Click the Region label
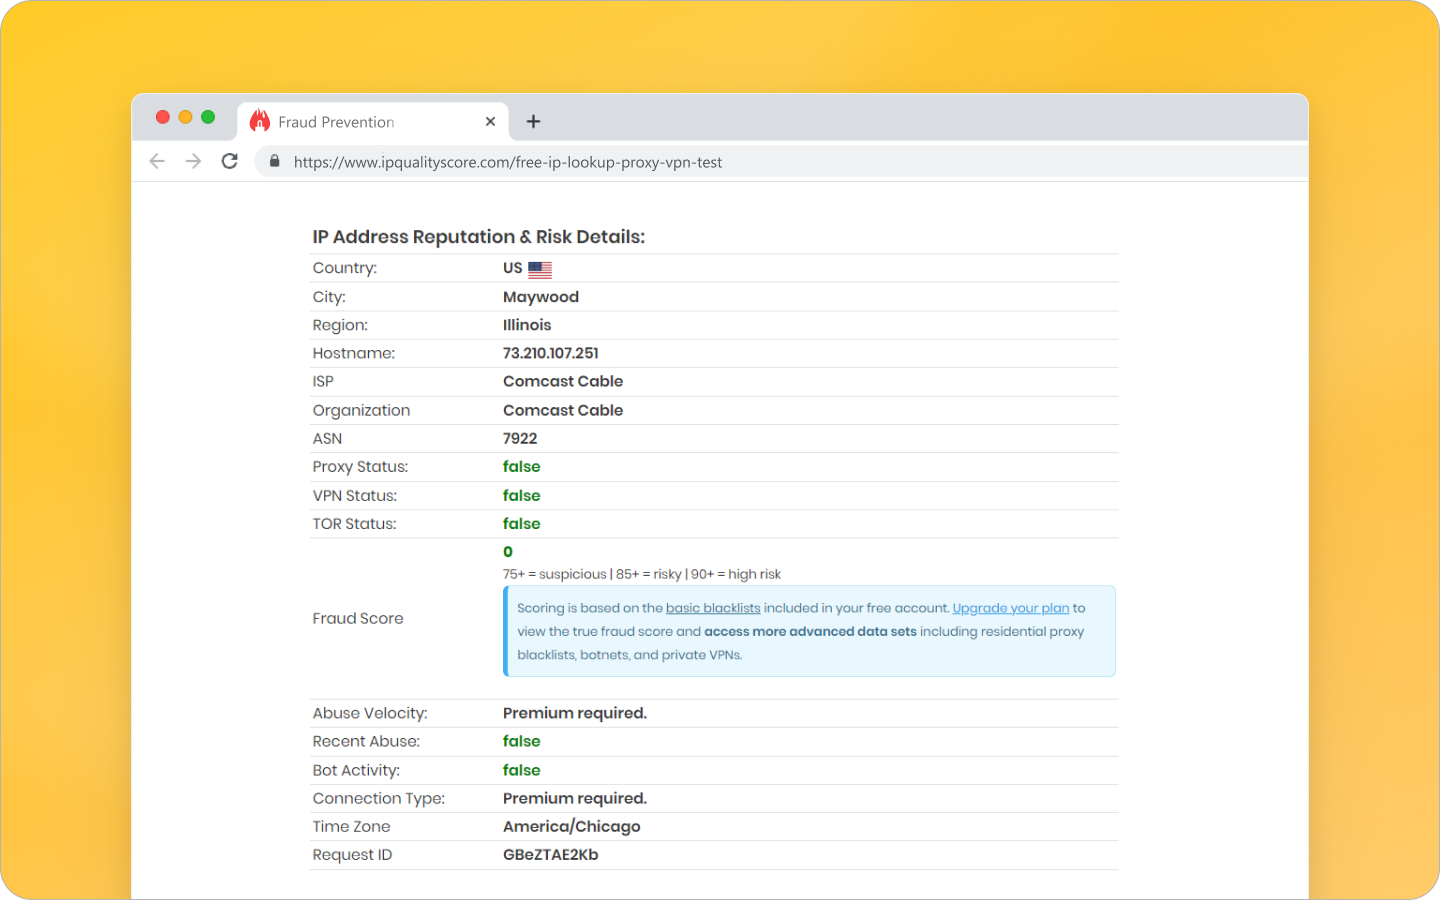Screen dimensions: 1440x900 [x=340, y=325]
